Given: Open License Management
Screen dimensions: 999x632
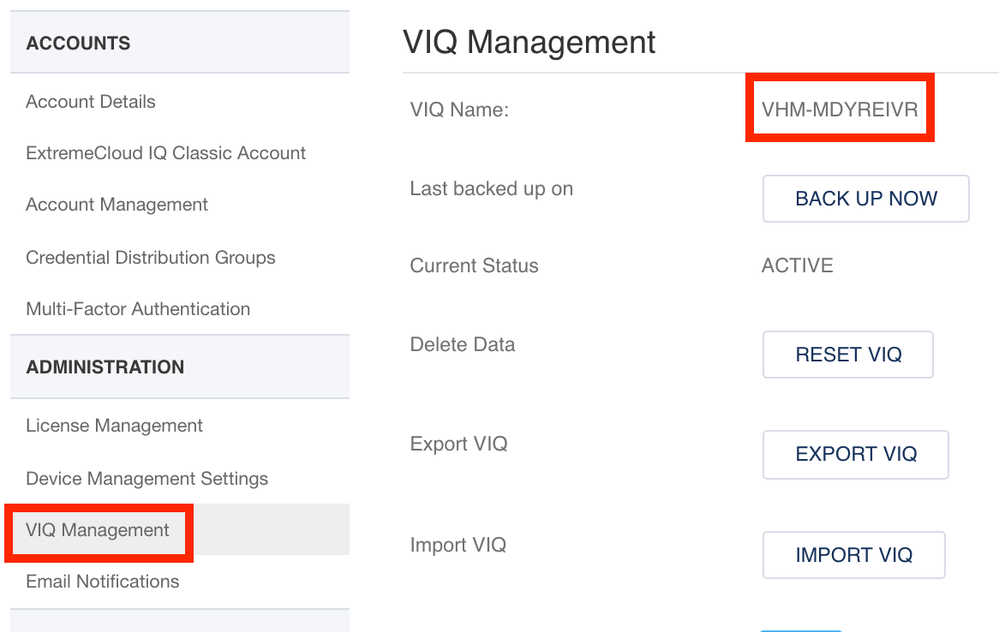Looking at the screenshot, I should pyautogui.click(x=114, y=426).
